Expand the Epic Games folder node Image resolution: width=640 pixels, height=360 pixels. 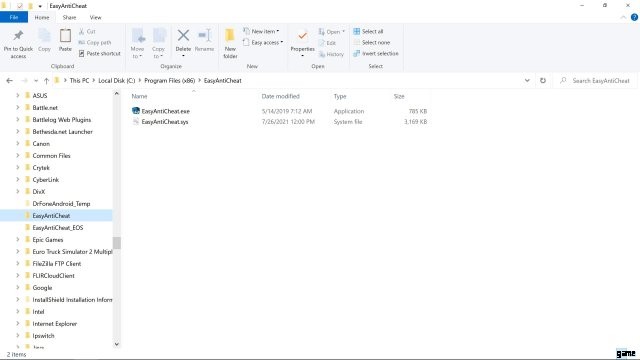coord(18,240)
